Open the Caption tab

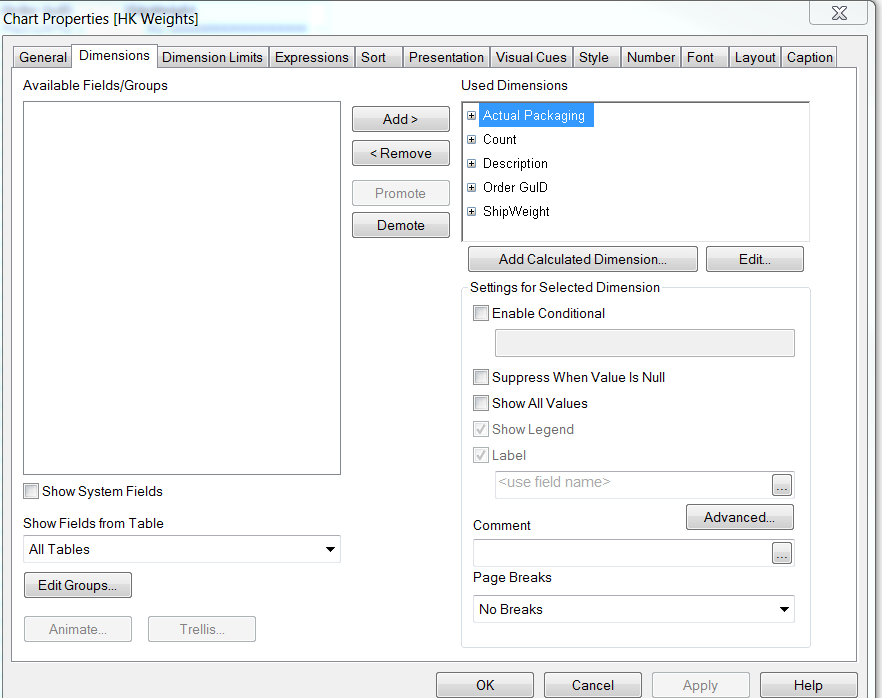pos(809,57)
